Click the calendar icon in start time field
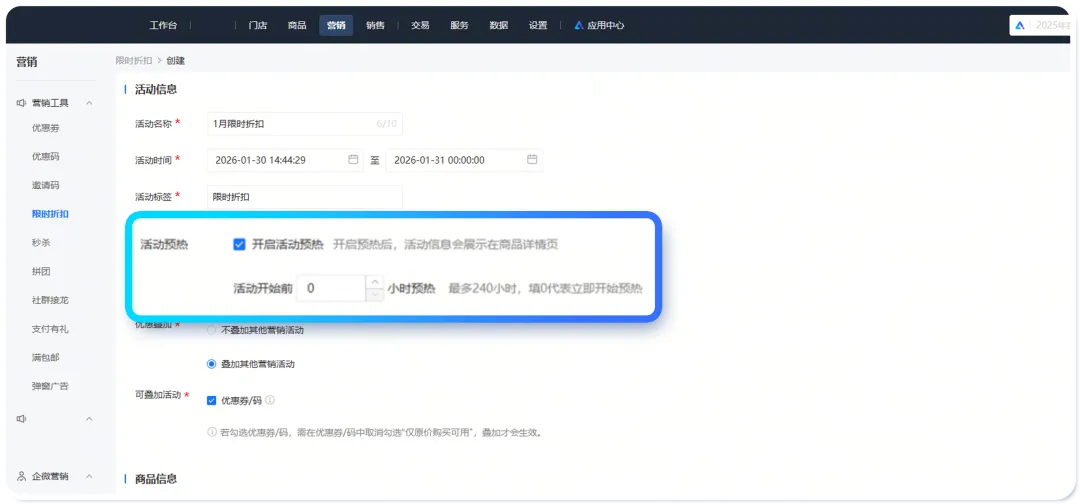Viewport: 1080px width, 504px height. point(353,160)
